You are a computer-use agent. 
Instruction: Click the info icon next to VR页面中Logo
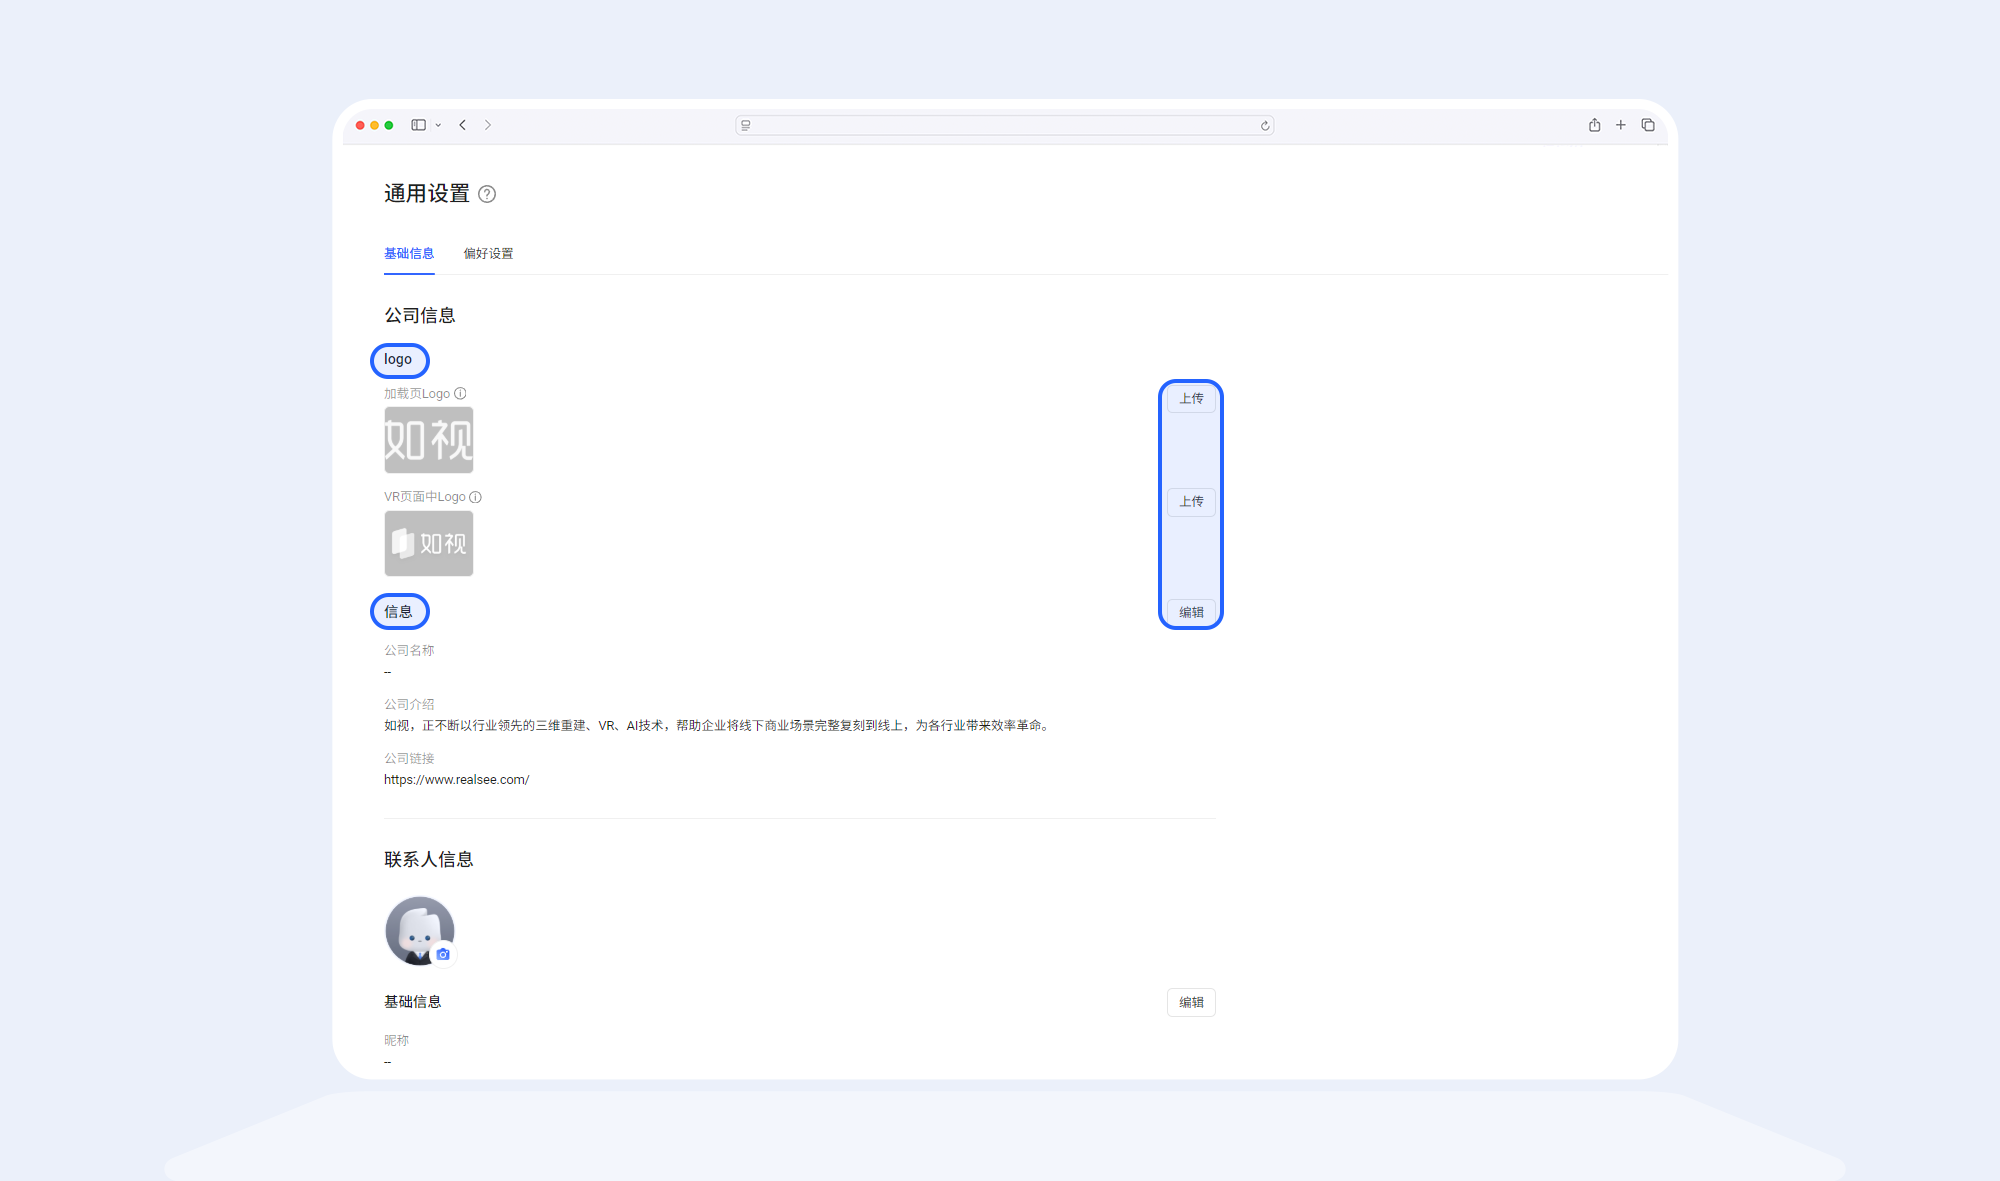[x=476, y=497]
